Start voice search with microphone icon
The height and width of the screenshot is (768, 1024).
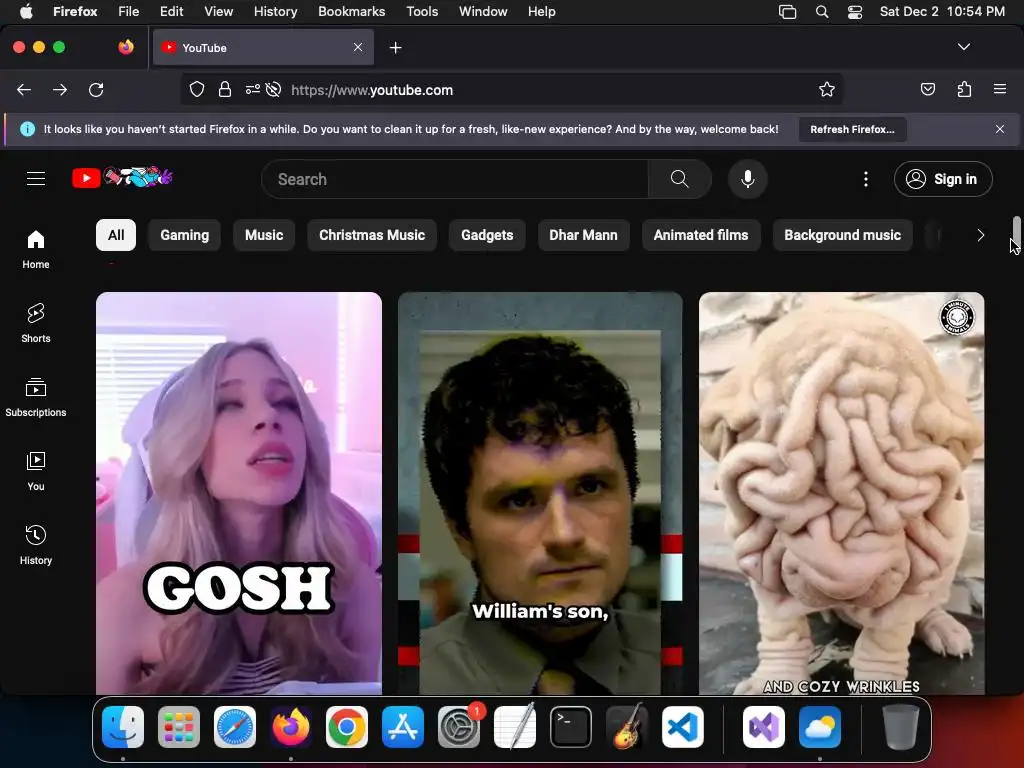click(748, 179)
